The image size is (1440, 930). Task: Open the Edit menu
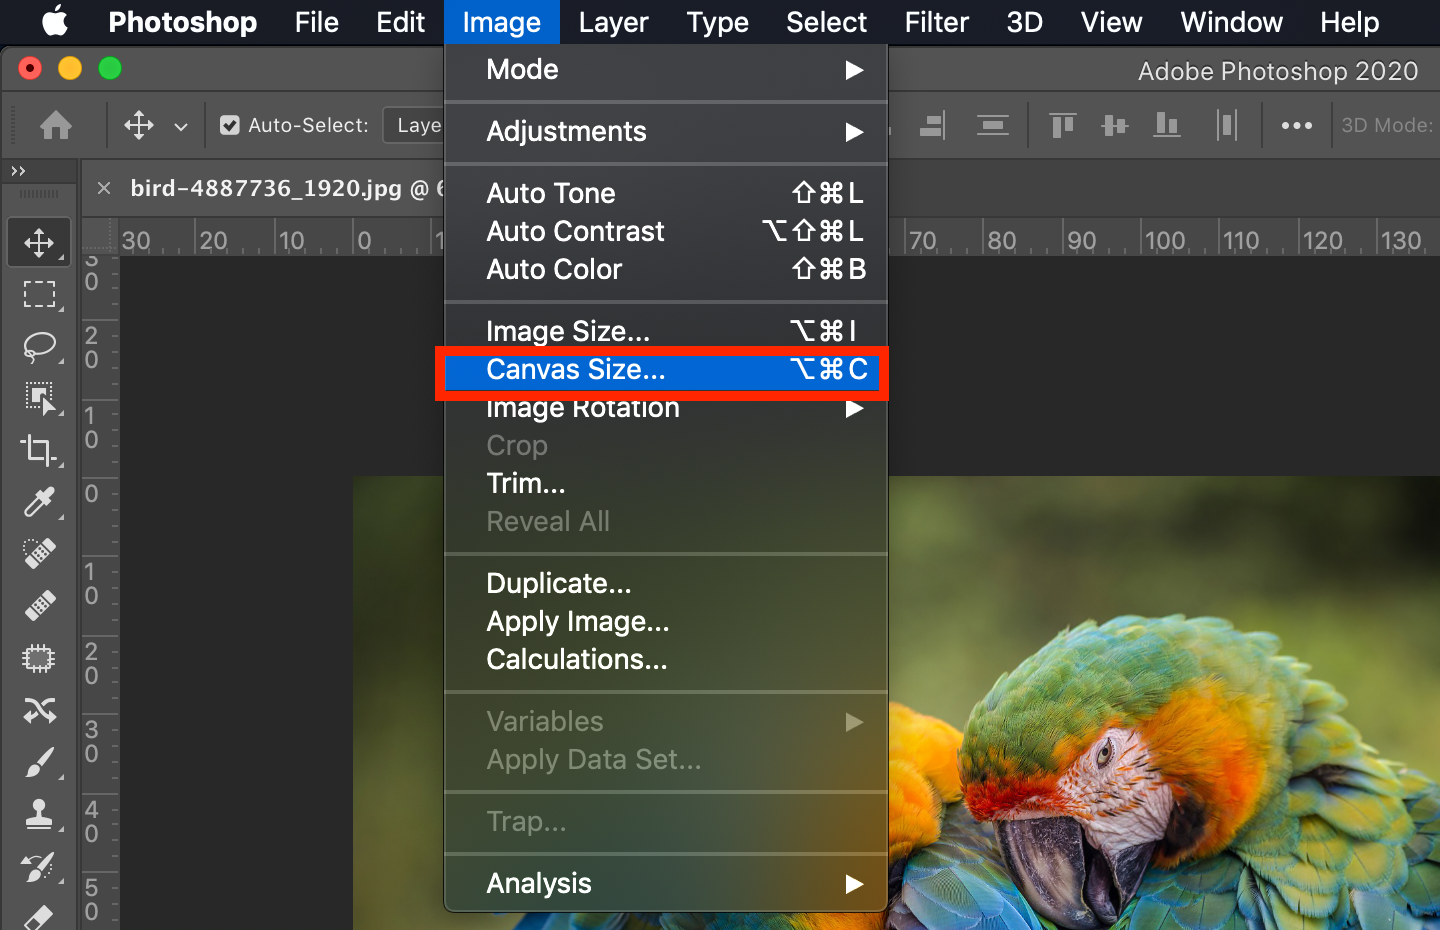[x=400, y=21]
